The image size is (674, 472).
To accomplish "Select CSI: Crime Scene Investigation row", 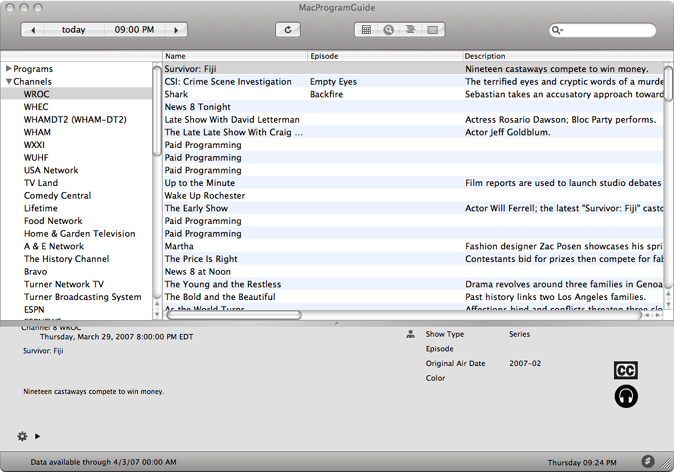I will [x=413, y=82].
